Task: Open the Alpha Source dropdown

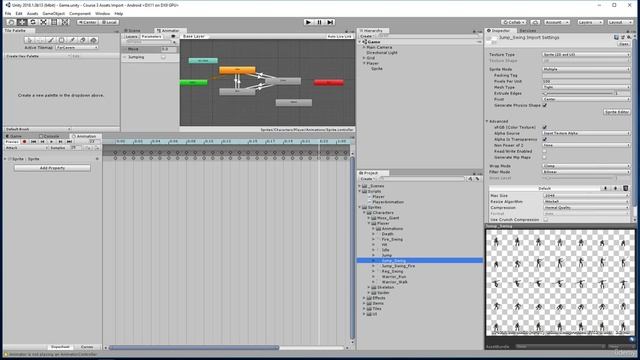Action: (586, 133)
